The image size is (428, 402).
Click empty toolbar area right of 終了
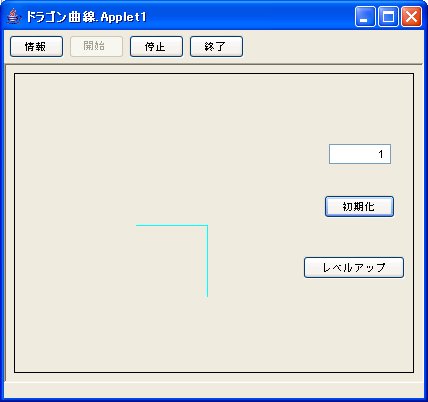[332, 47]
